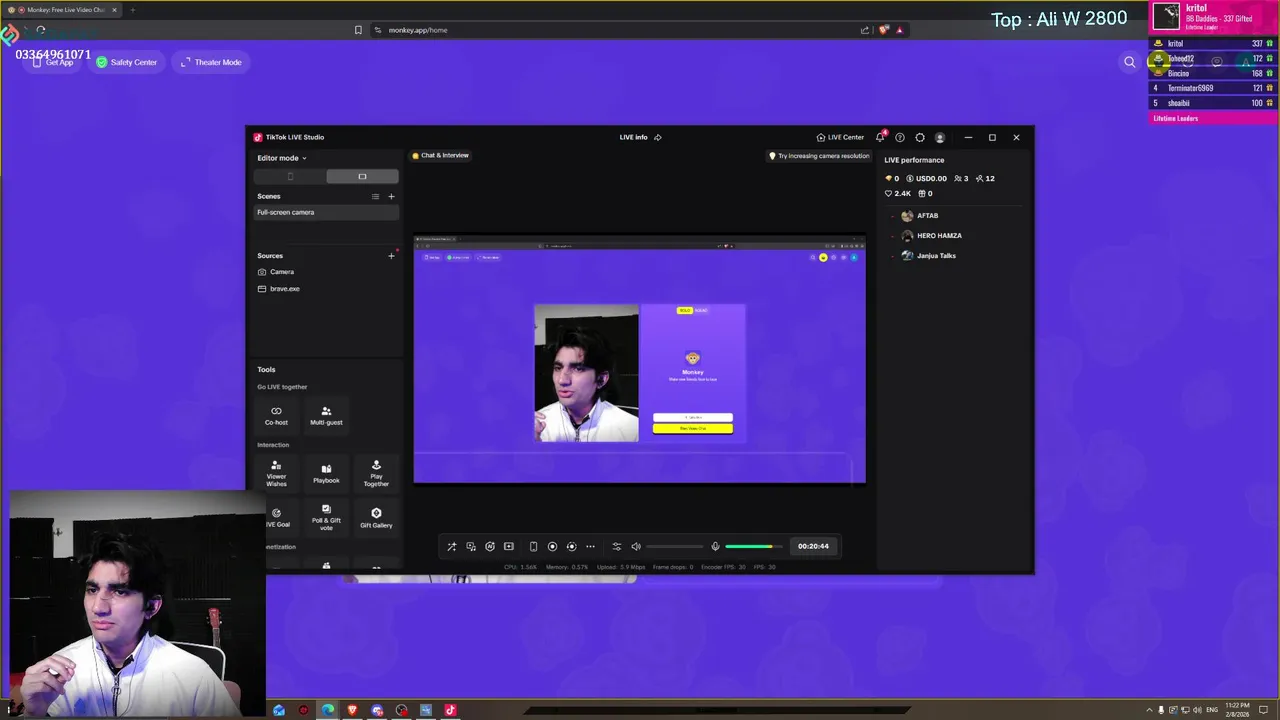This screenshot has height=720, width=1280.
Task: Open the Multi-guest tool
Action: click(326, 415)
